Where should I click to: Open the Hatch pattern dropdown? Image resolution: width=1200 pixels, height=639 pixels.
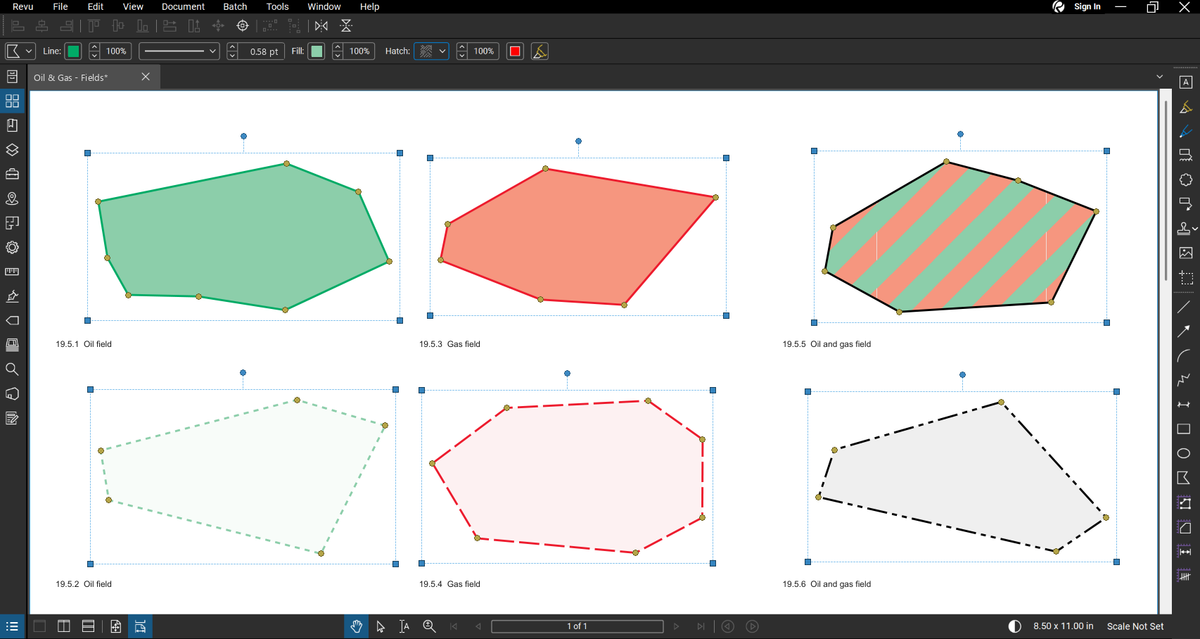(x=431, y=51)
